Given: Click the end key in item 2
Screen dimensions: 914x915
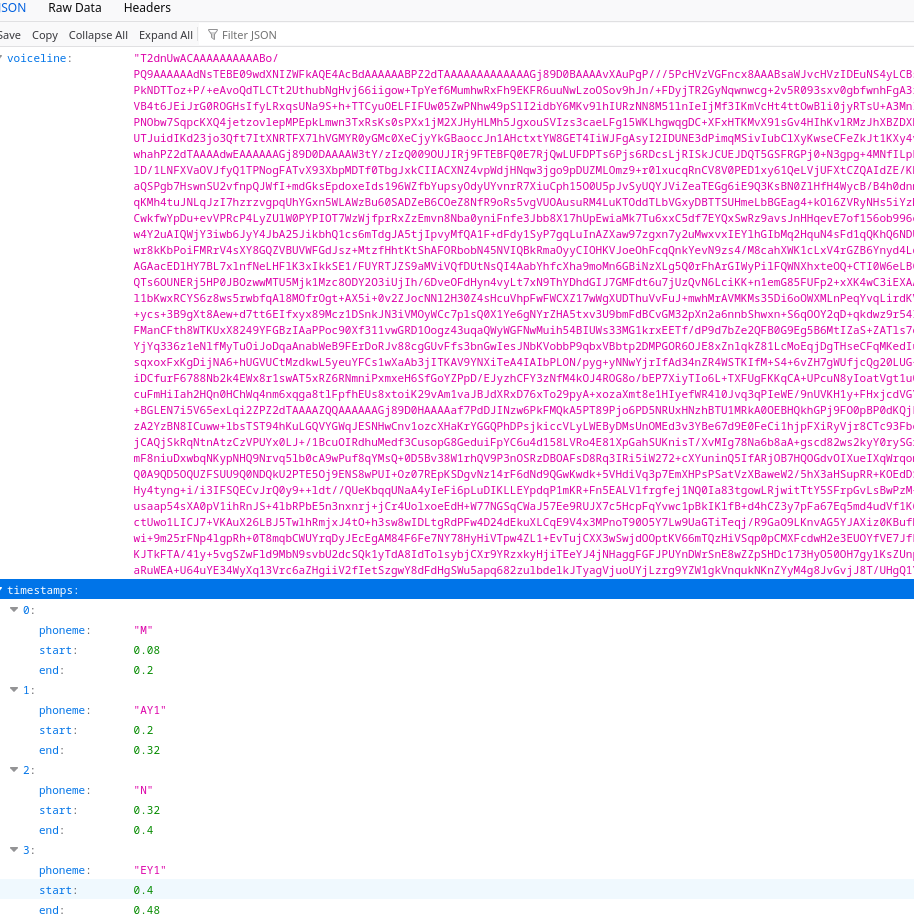Looking at the screenshot, I should [49, 830].
